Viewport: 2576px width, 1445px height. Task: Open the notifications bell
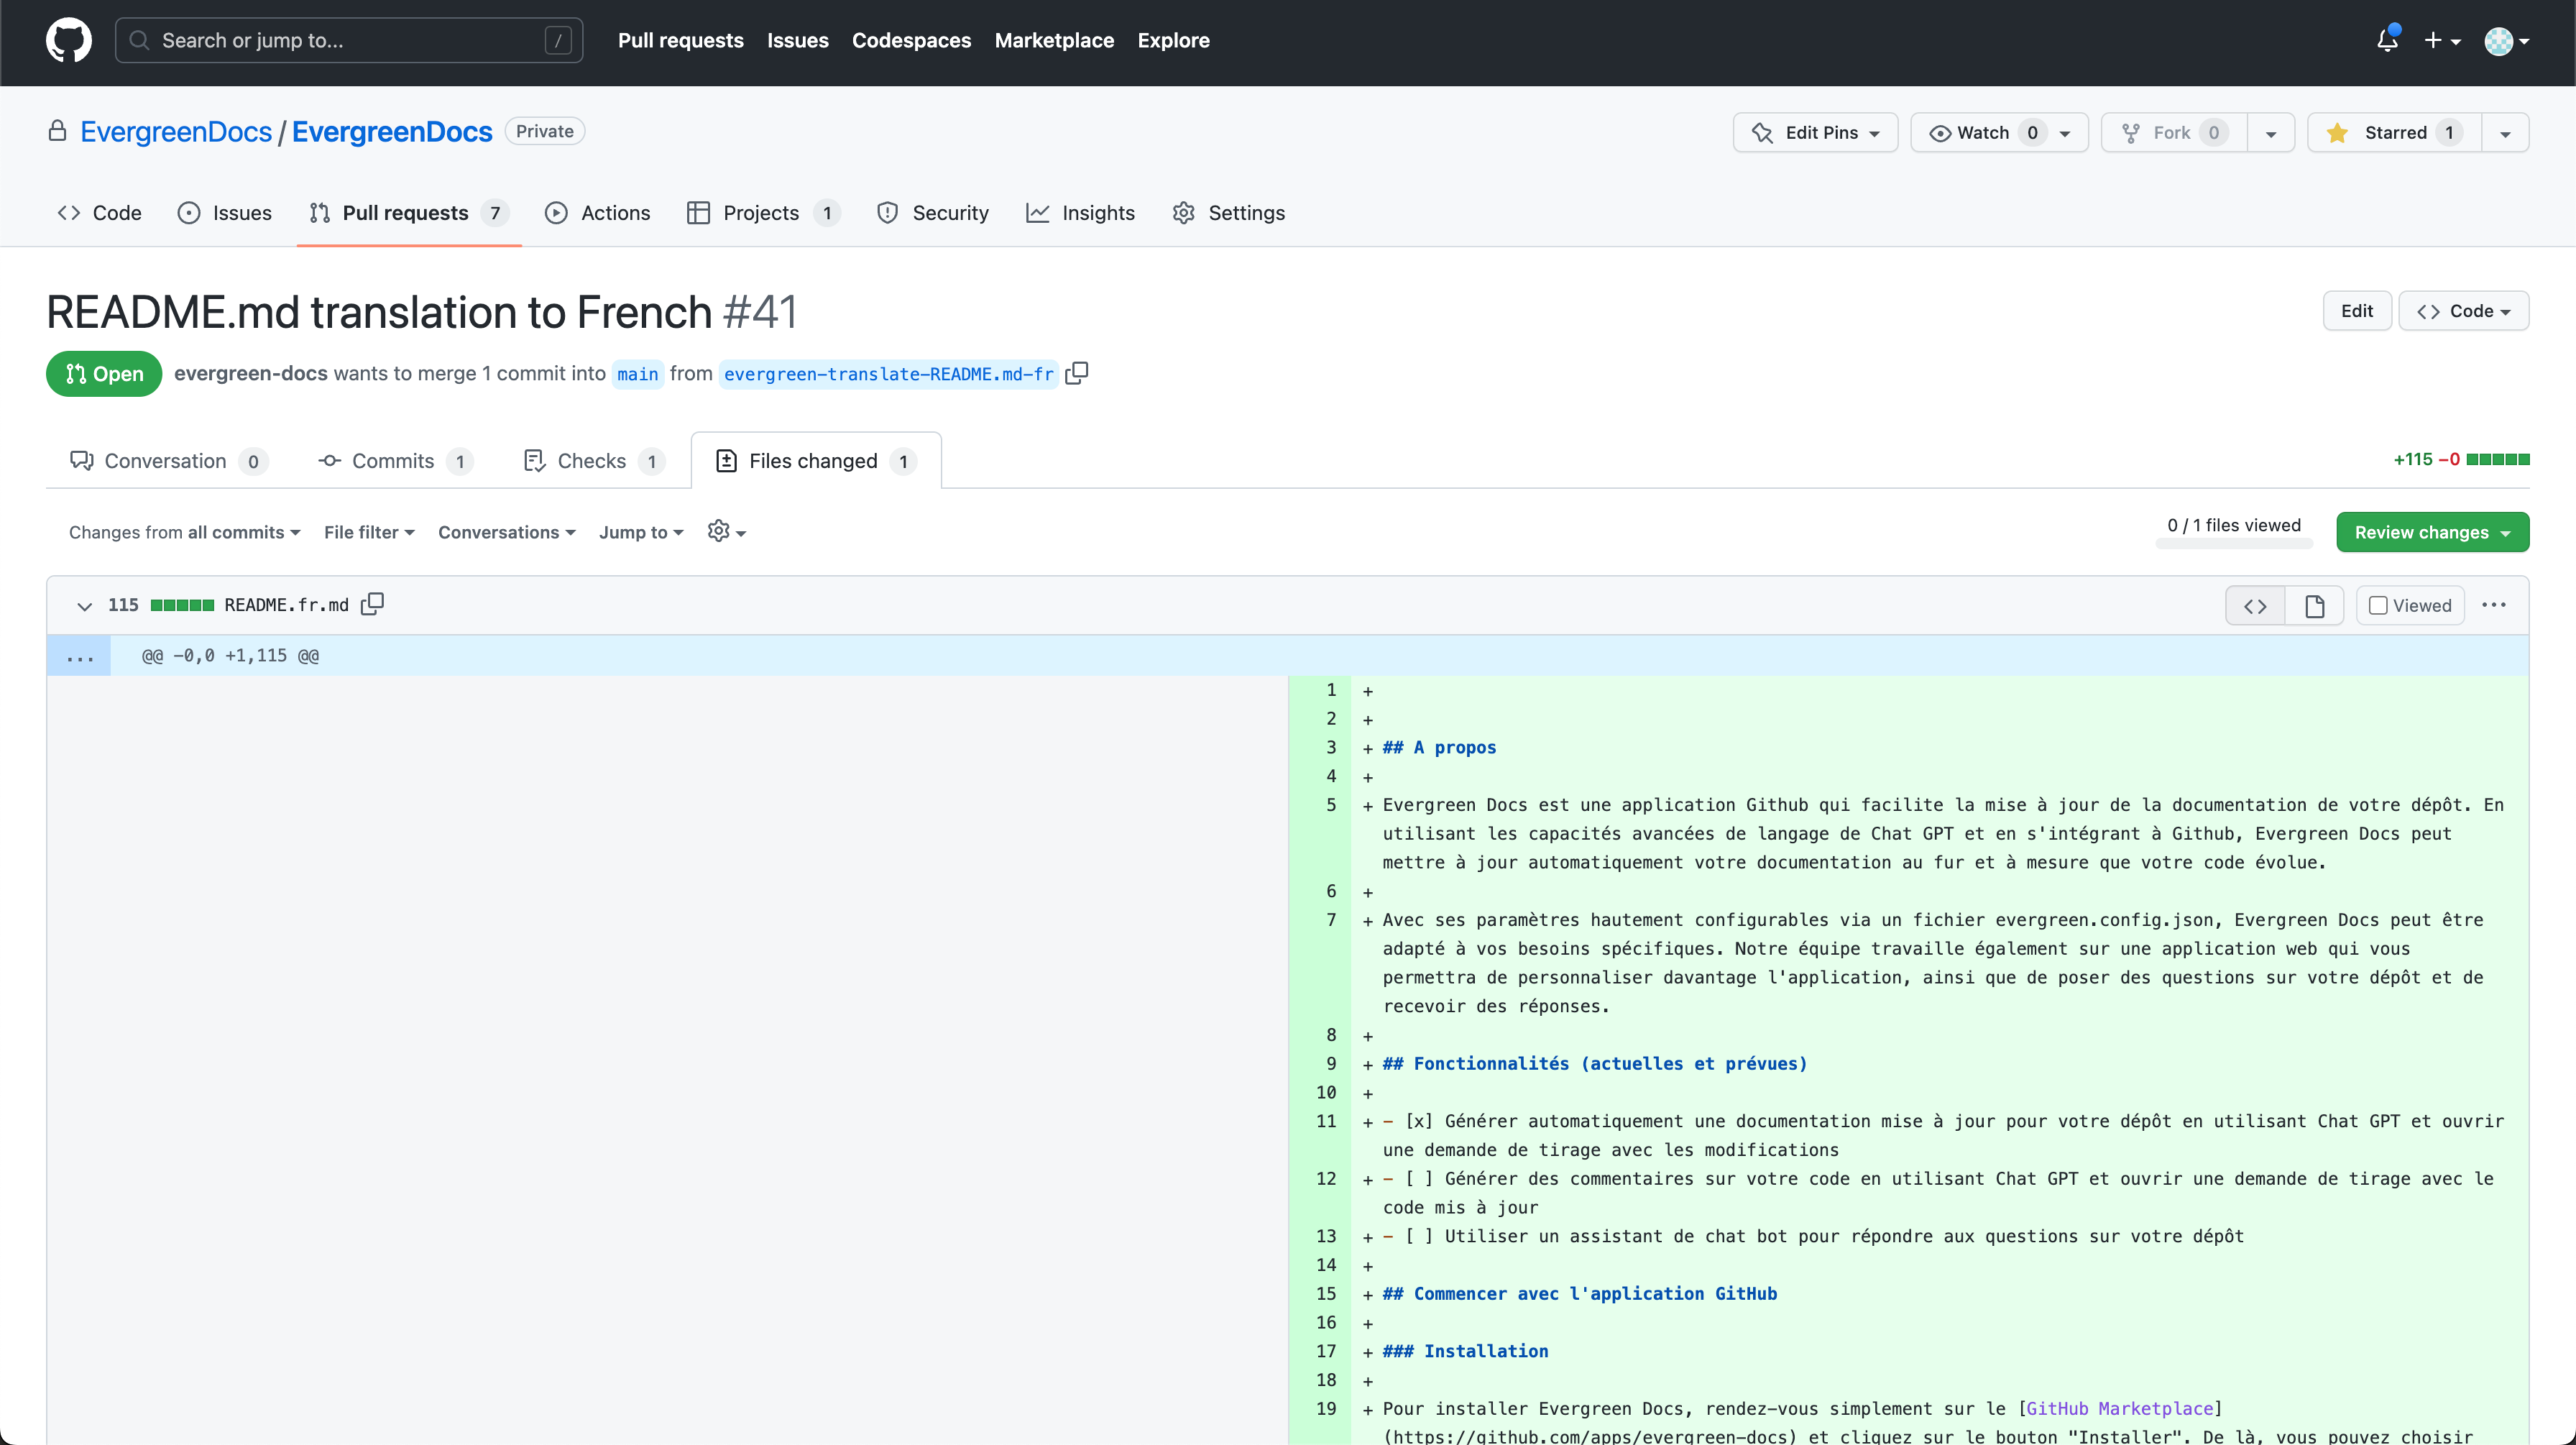click(2387, 40)
